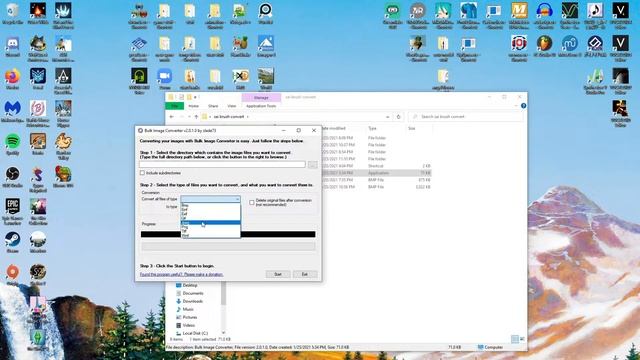Refresh the Explorer folder view

[x=398, y=117]
